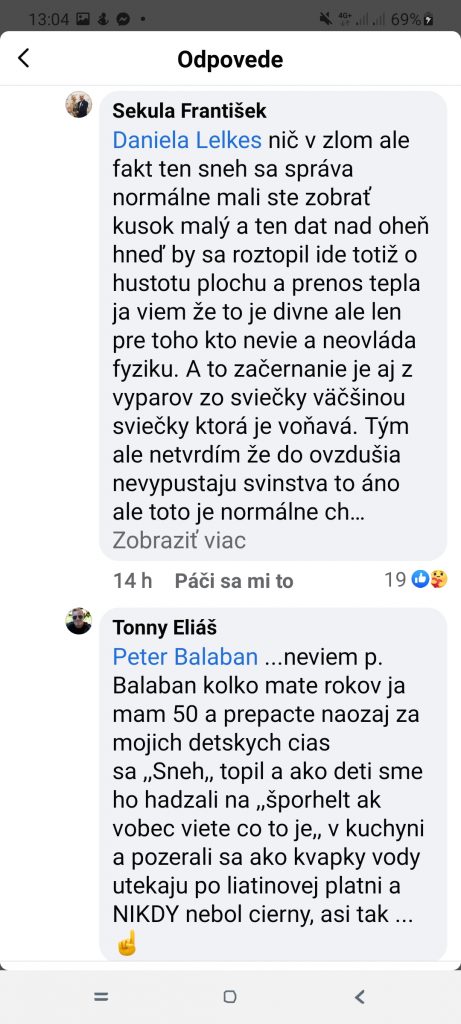Tap the battery indicator in status bar

pyautogui.click(x=428, y=20)
